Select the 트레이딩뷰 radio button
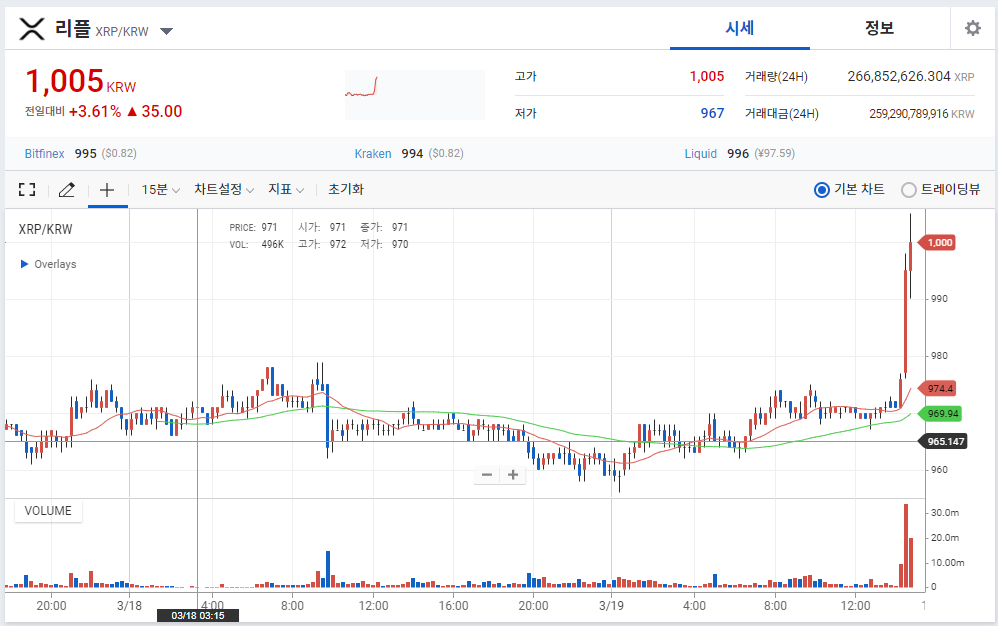 click(909, 190)
